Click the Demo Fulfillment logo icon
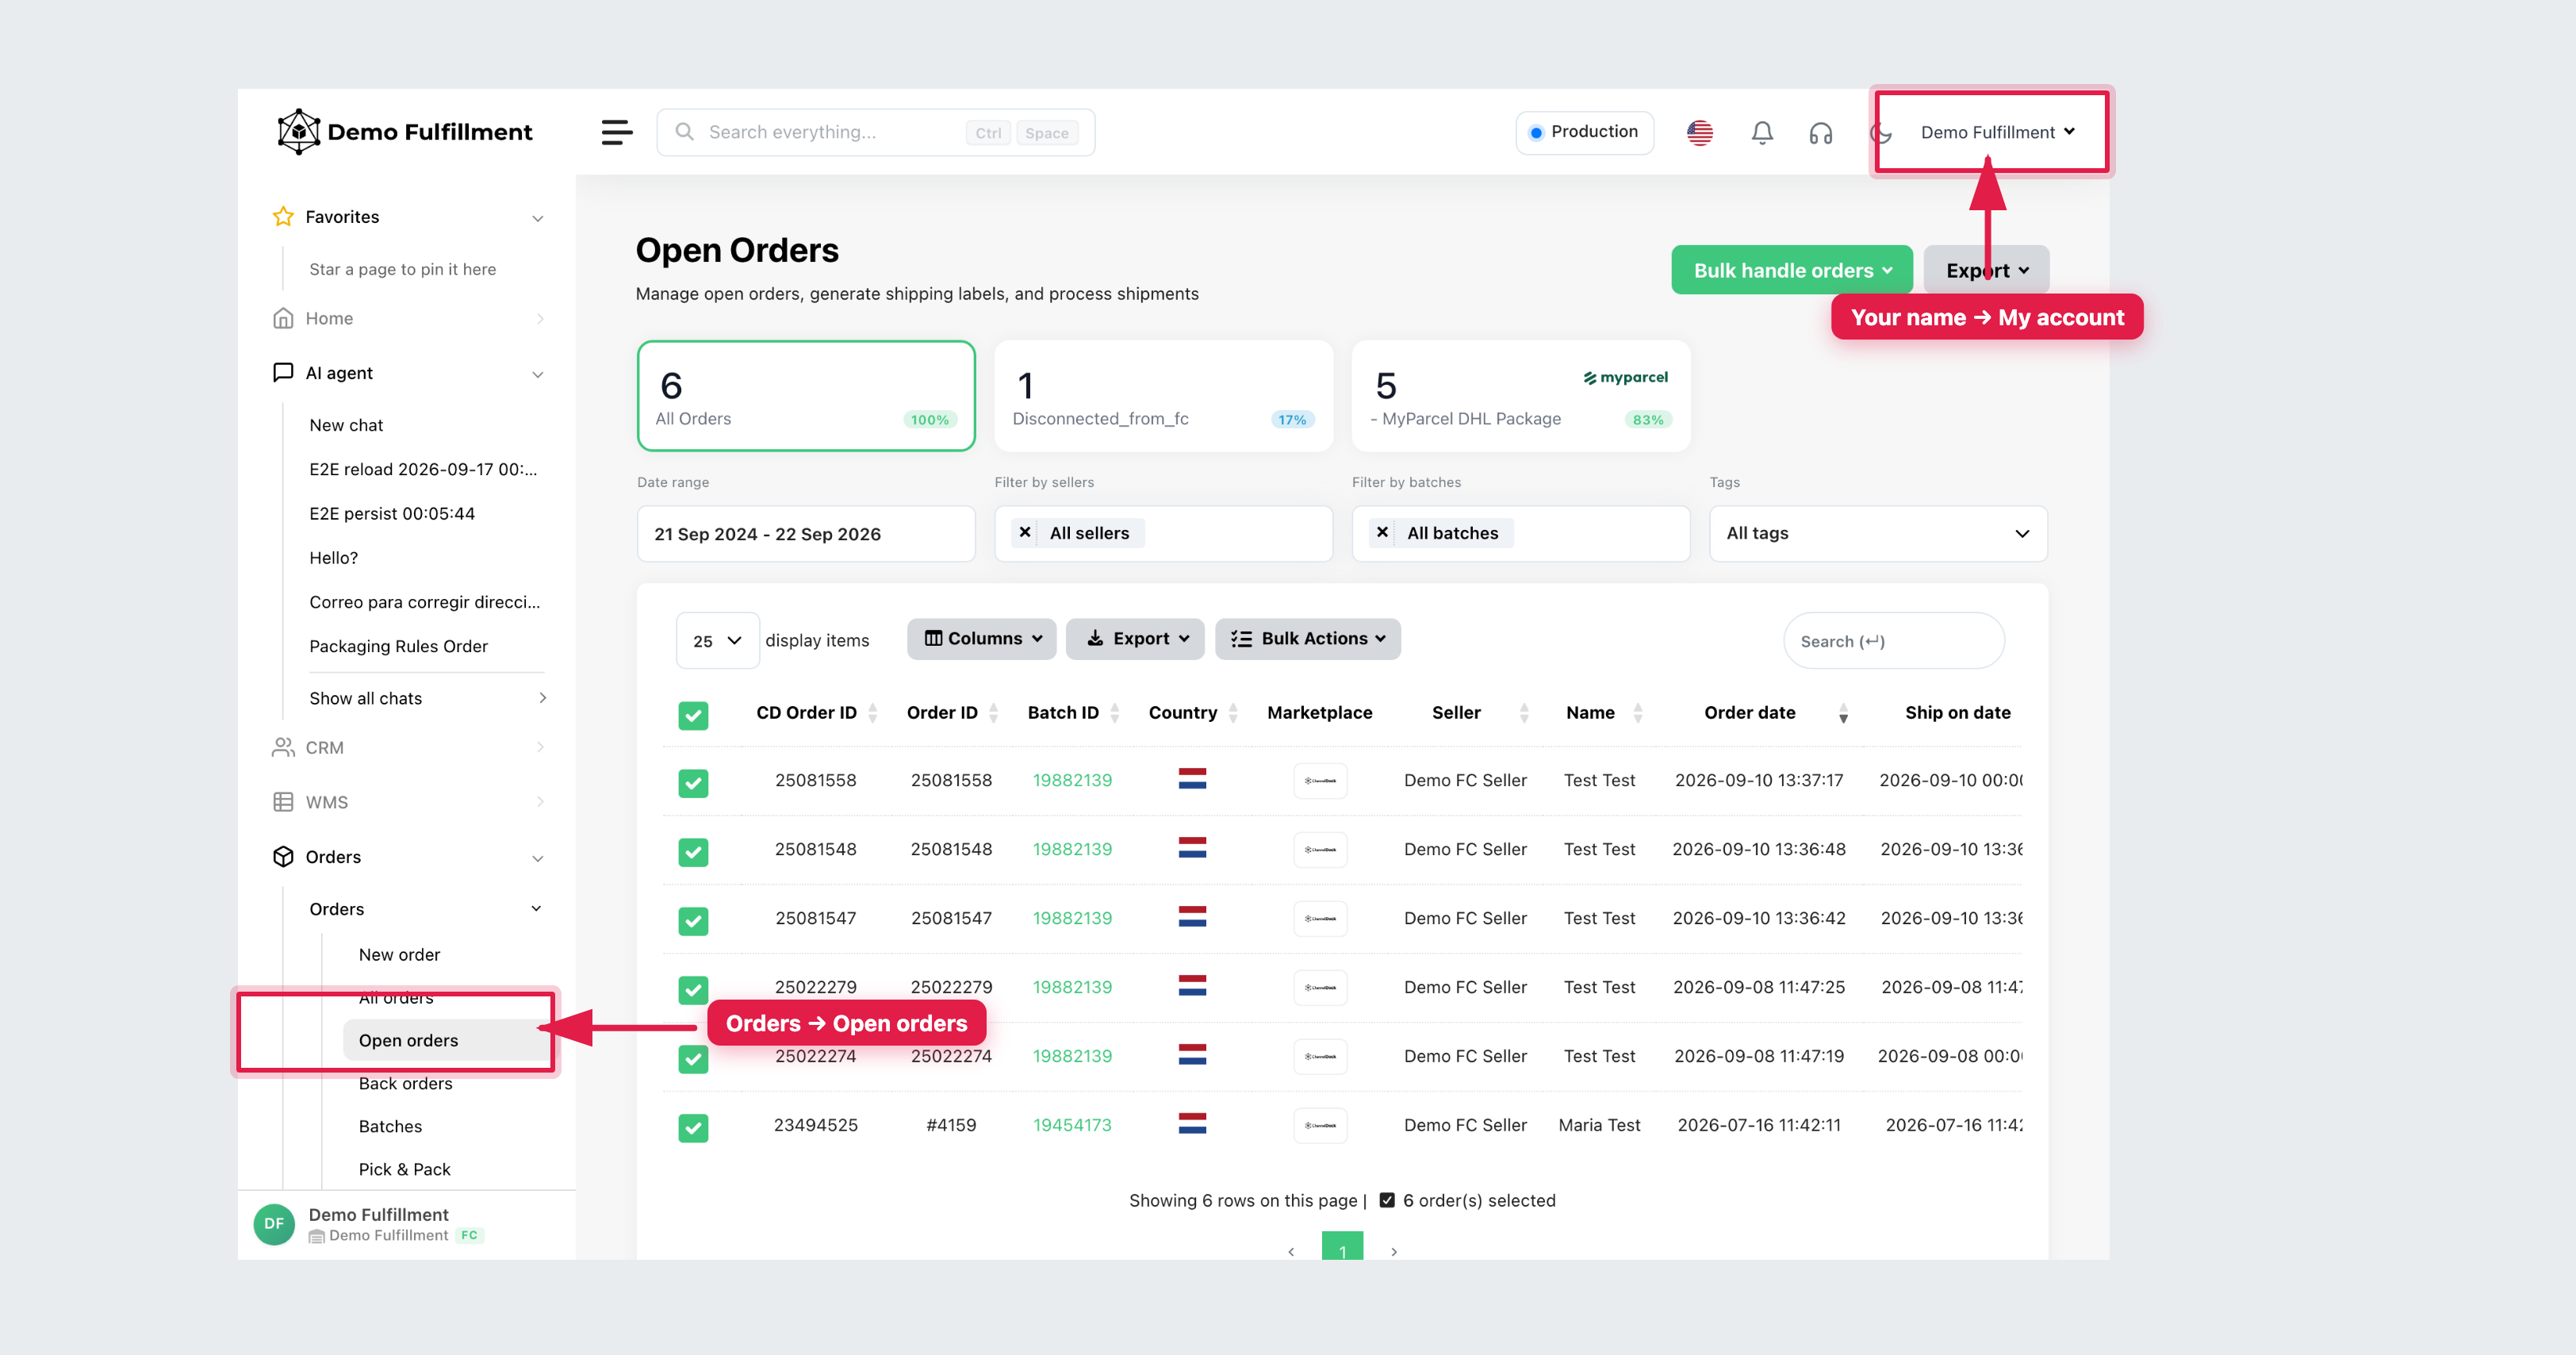The image size is (2576, 1355). (298, 132)
